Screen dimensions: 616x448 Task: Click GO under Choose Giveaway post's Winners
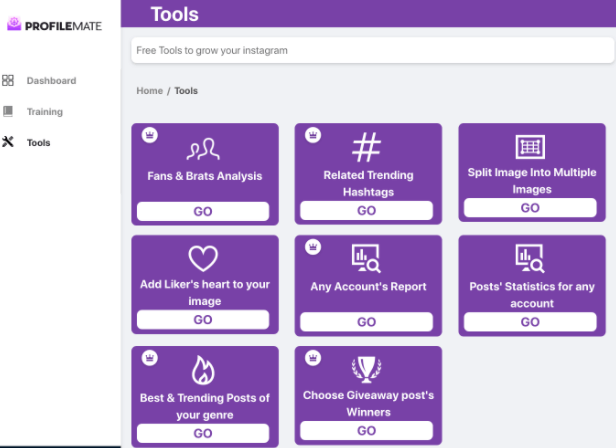367,431
